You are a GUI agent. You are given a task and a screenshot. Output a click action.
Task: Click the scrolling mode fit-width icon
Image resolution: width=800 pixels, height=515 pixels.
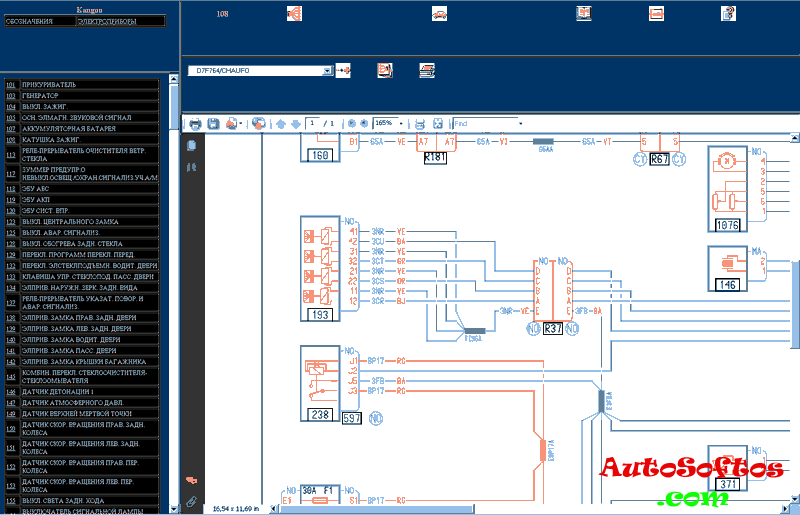pos(420,124)
